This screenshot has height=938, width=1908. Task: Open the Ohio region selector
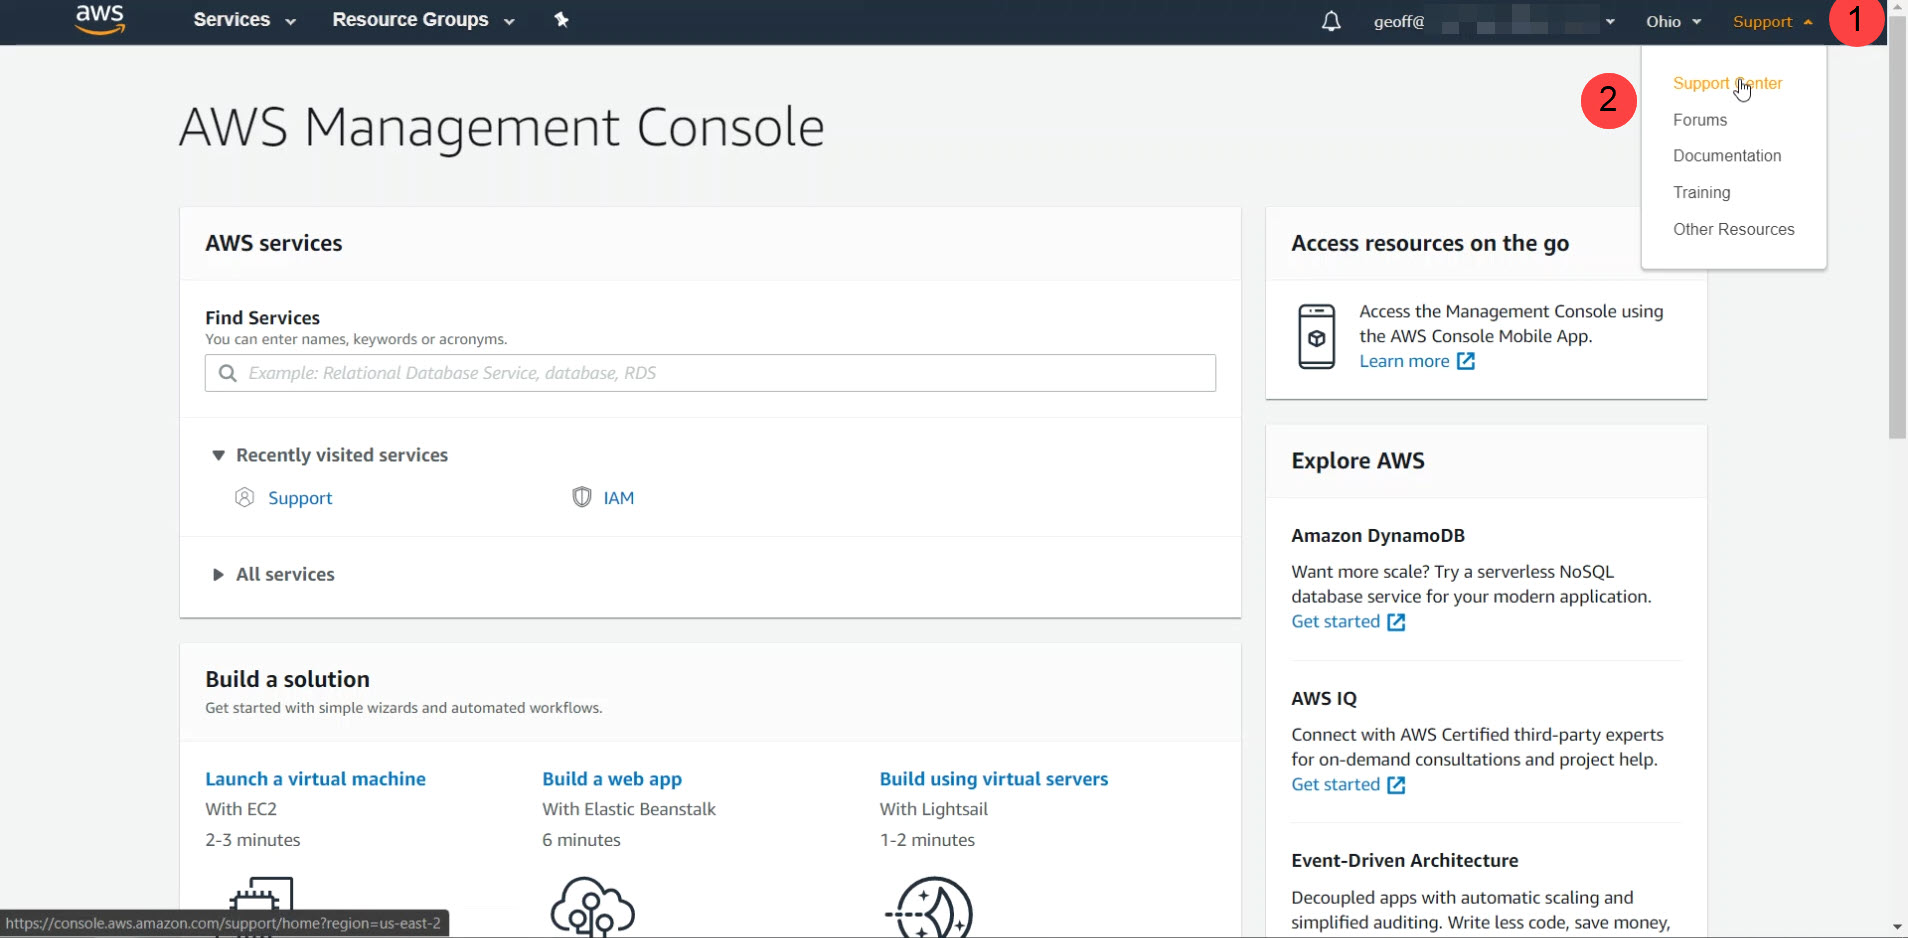click(x=1673, y=21)
